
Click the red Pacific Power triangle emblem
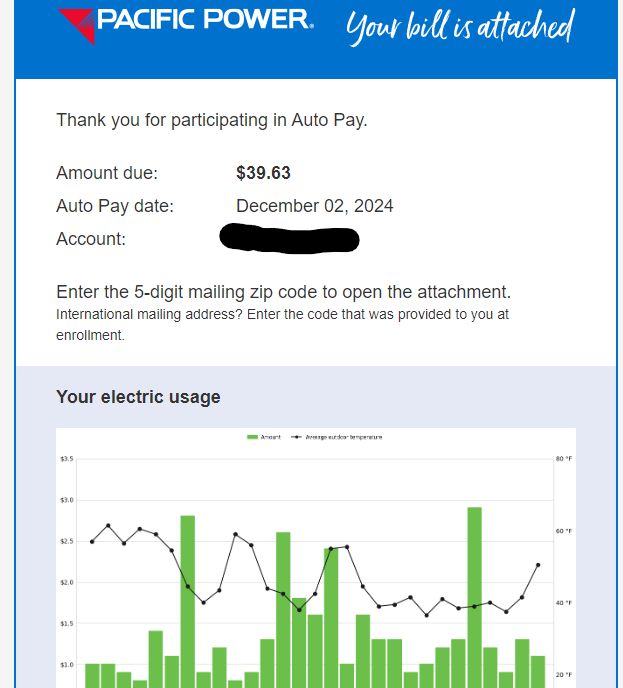[77, 24]
